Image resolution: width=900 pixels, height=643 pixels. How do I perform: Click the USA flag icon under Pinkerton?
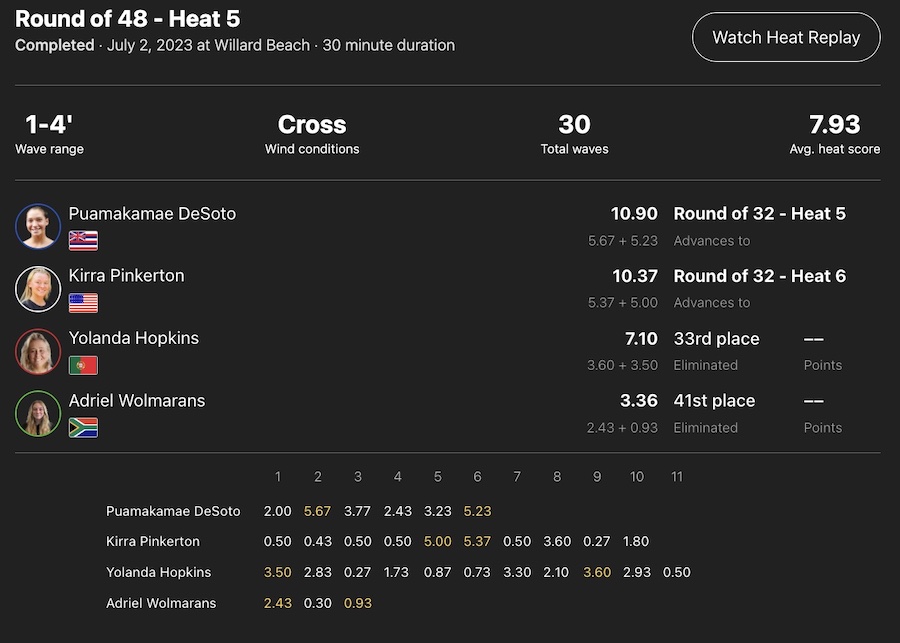pos(83,303)
